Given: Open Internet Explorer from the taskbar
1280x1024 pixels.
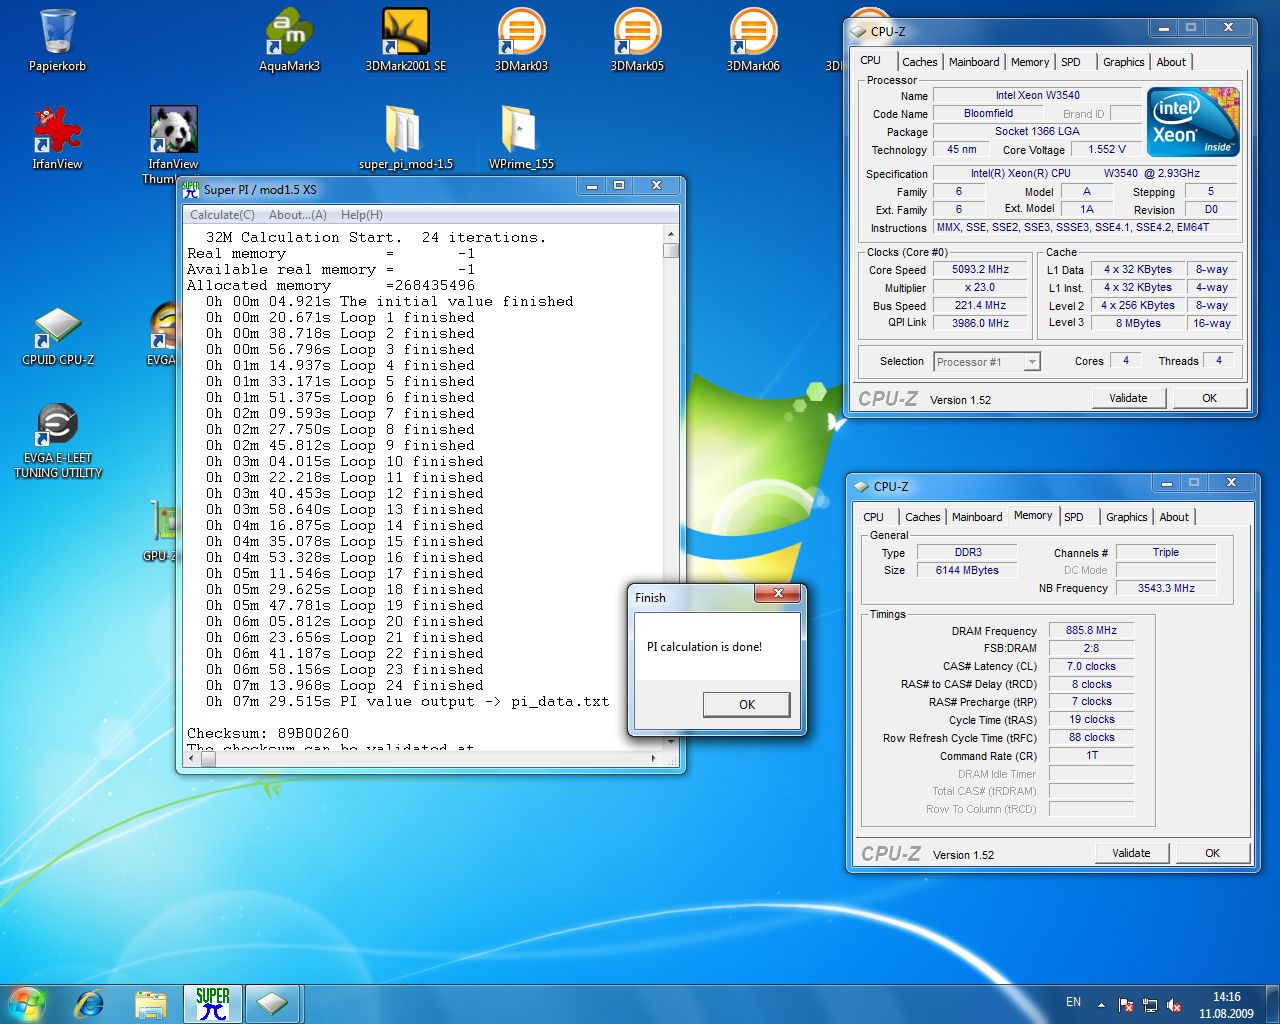Looking at the screenshot, I should click(90, 1004).
